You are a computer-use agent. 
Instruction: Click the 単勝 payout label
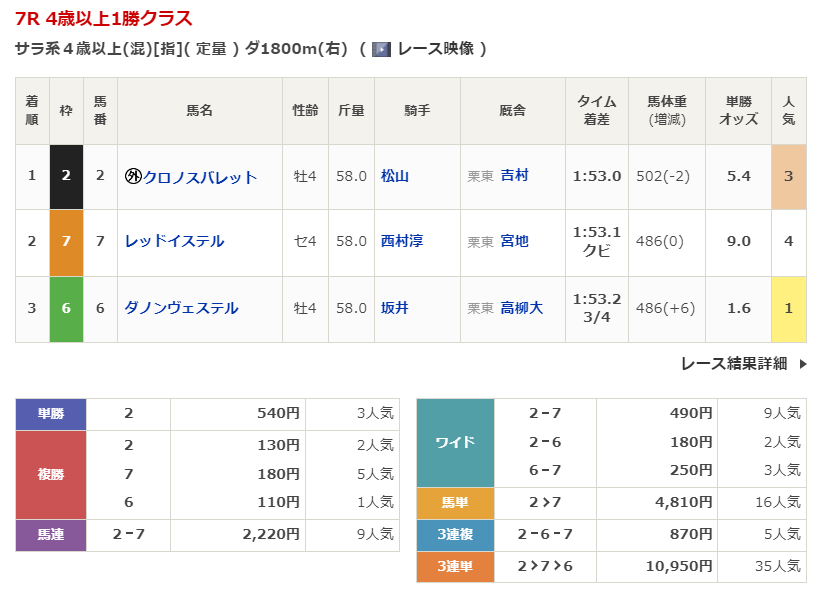pyautogui.click(x=51, y=413)
